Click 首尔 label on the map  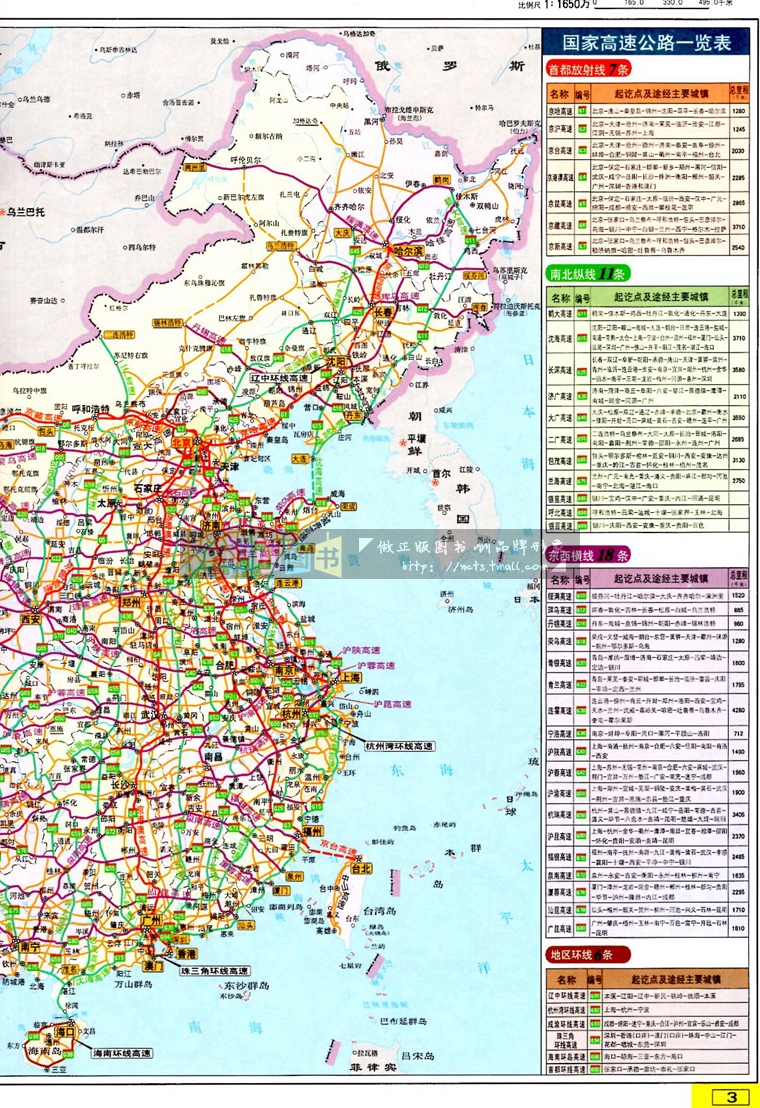(441, 473)
